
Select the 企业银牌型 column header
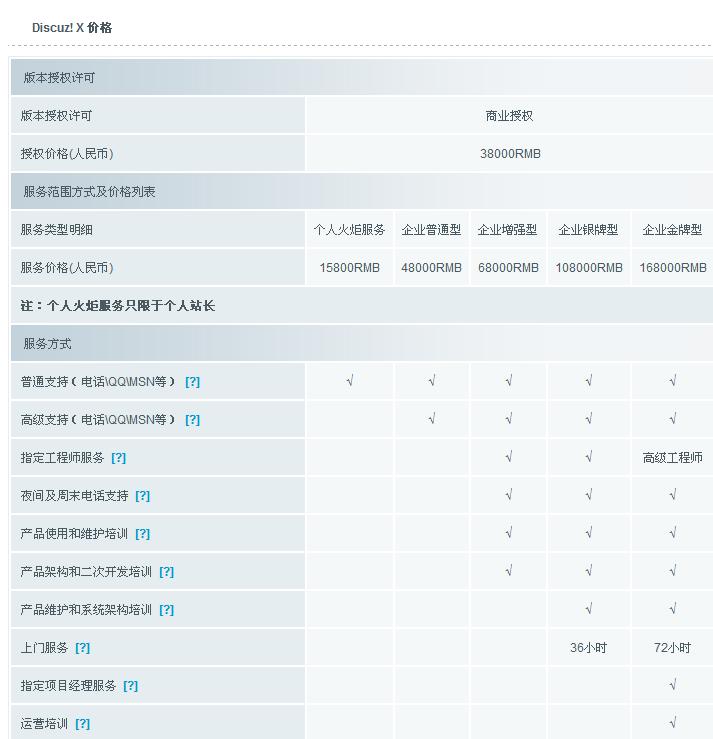pos(588,230)
